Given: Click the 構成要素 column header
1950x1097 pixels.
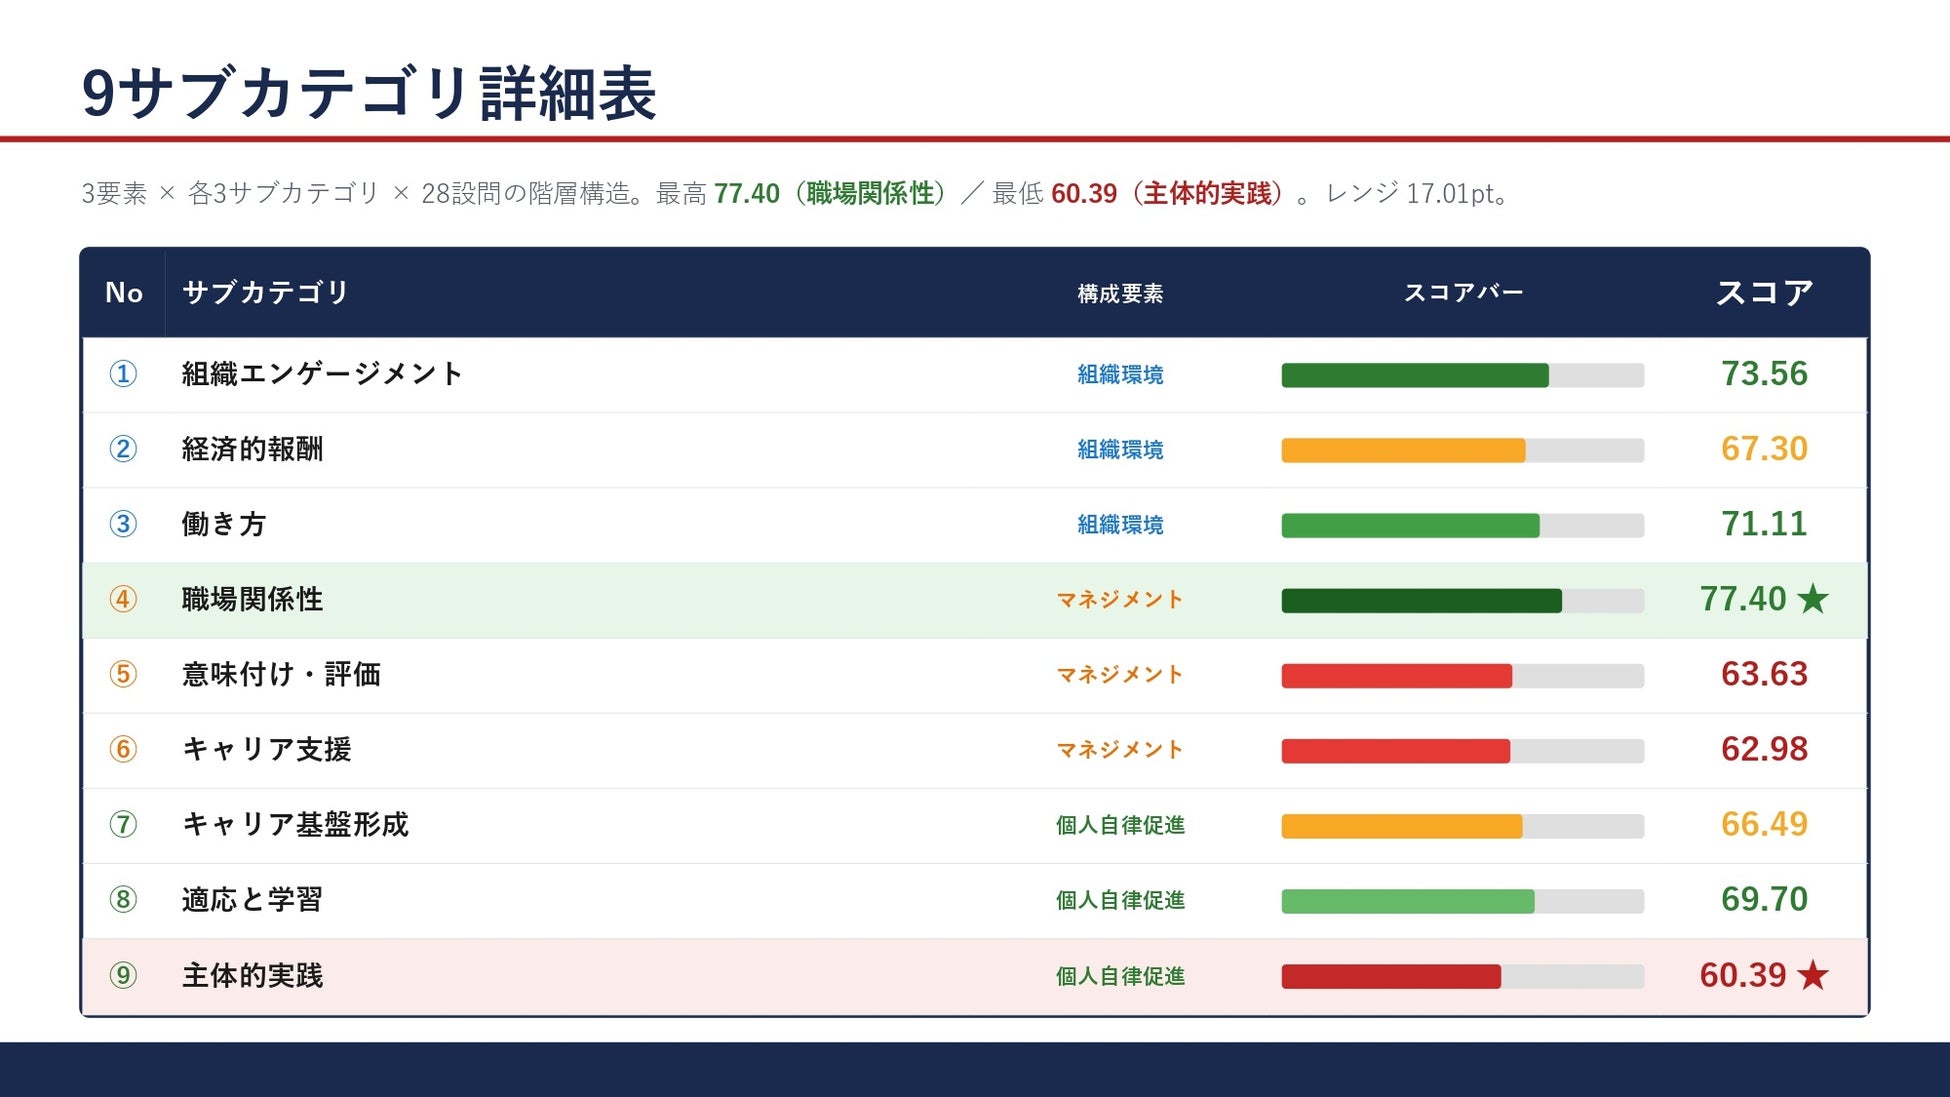Looking at the screenshot, I should coord(1120,293).
